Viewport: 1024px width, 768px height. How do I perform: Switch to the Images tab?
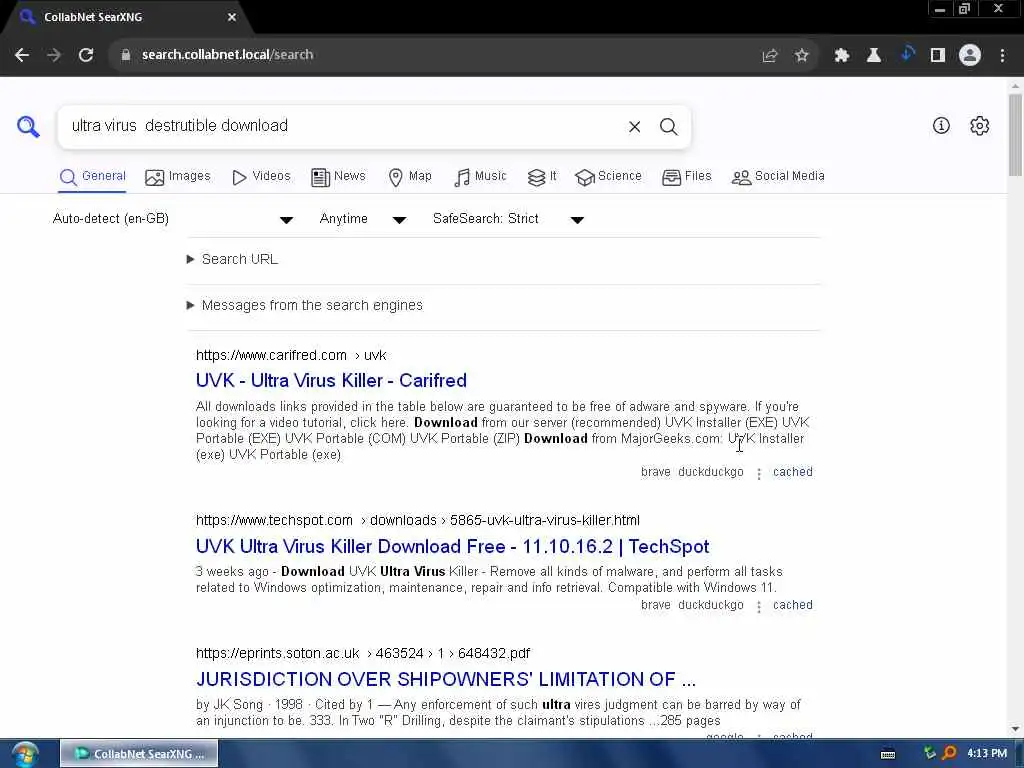coord(178,176)
